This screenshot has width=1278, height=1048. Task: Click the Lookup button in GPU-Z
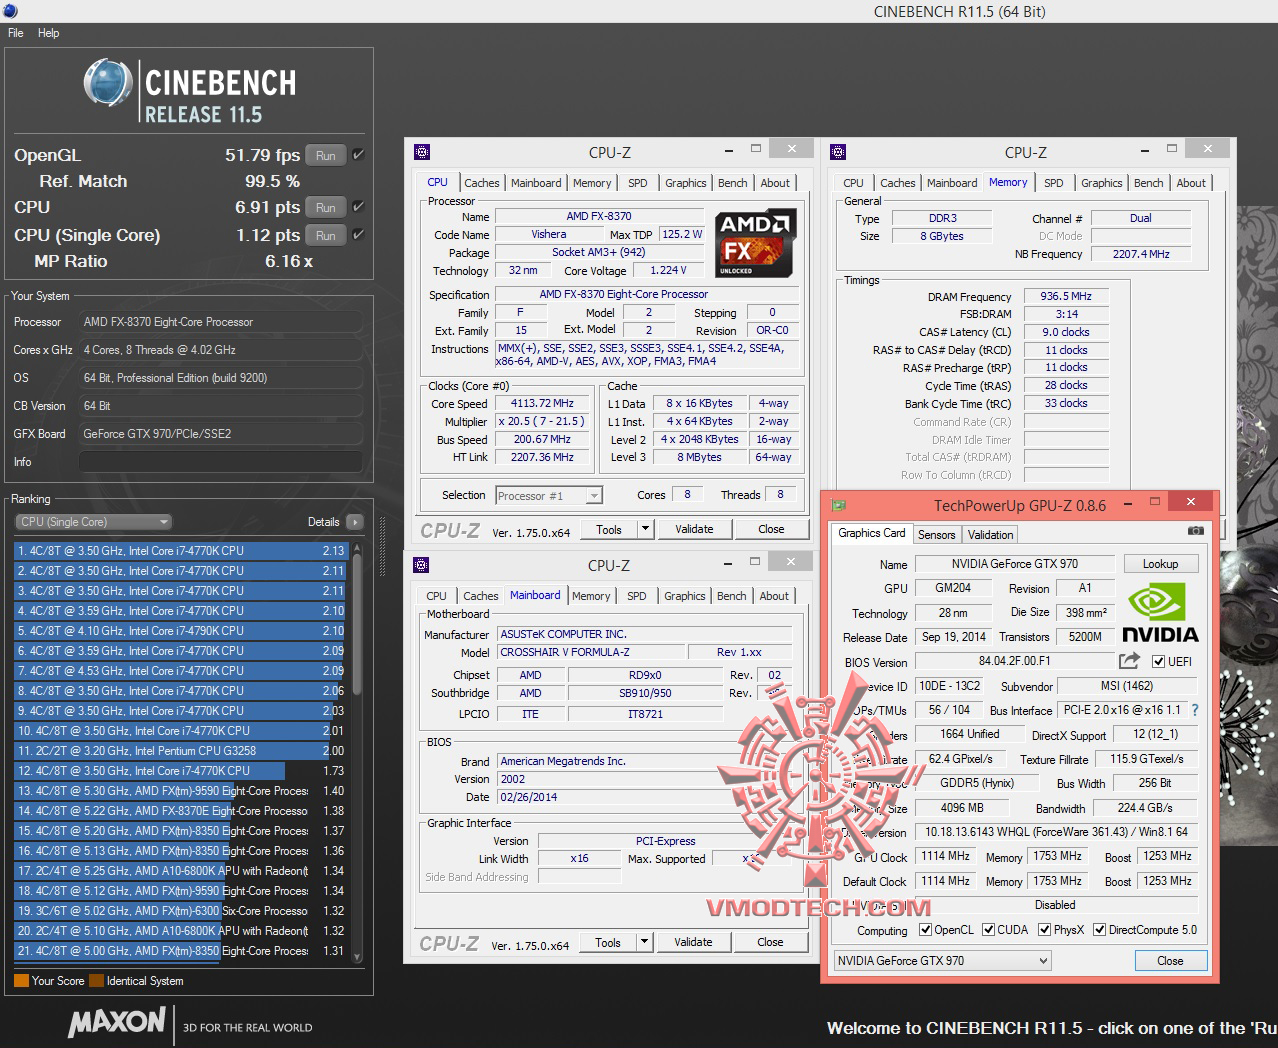[x=1161, y=564]
